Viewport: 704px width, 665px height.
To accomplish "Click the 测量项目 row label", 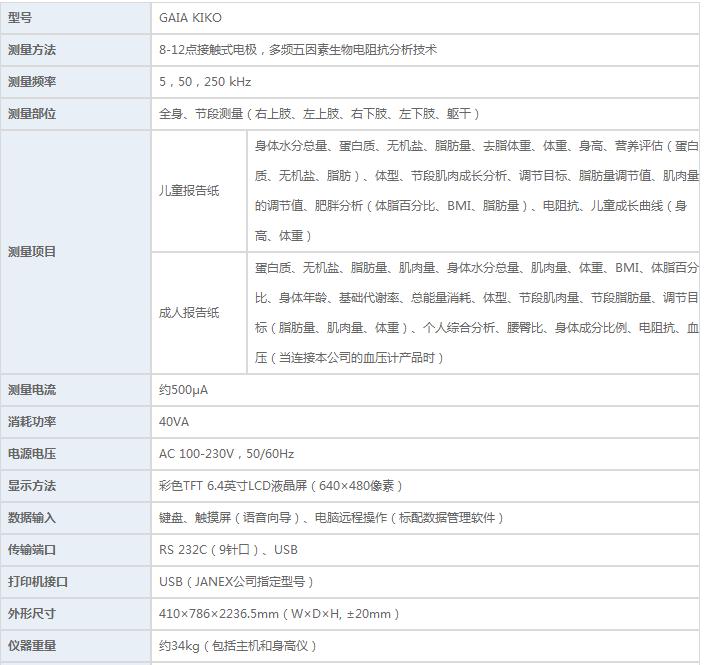I will click(x=32, y=252).
